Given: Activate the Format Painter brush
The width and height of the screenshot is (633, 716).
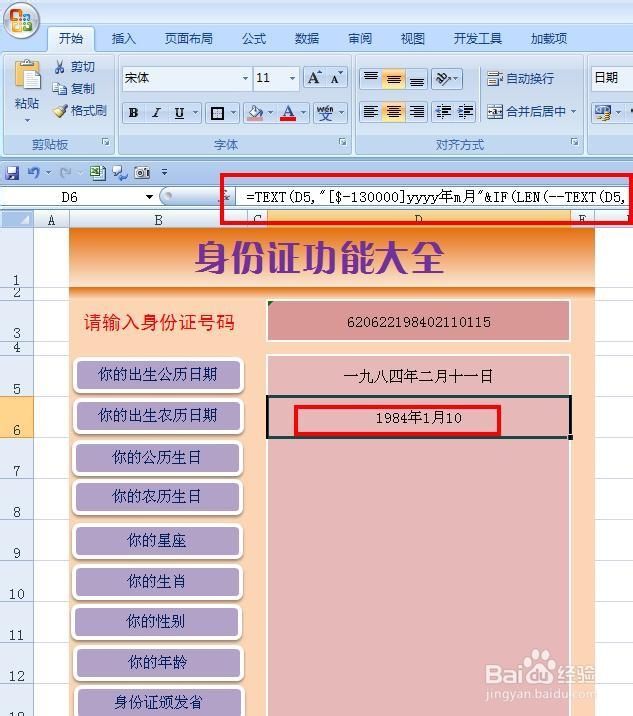Looking at the screenshot, I should click(60, 111).
